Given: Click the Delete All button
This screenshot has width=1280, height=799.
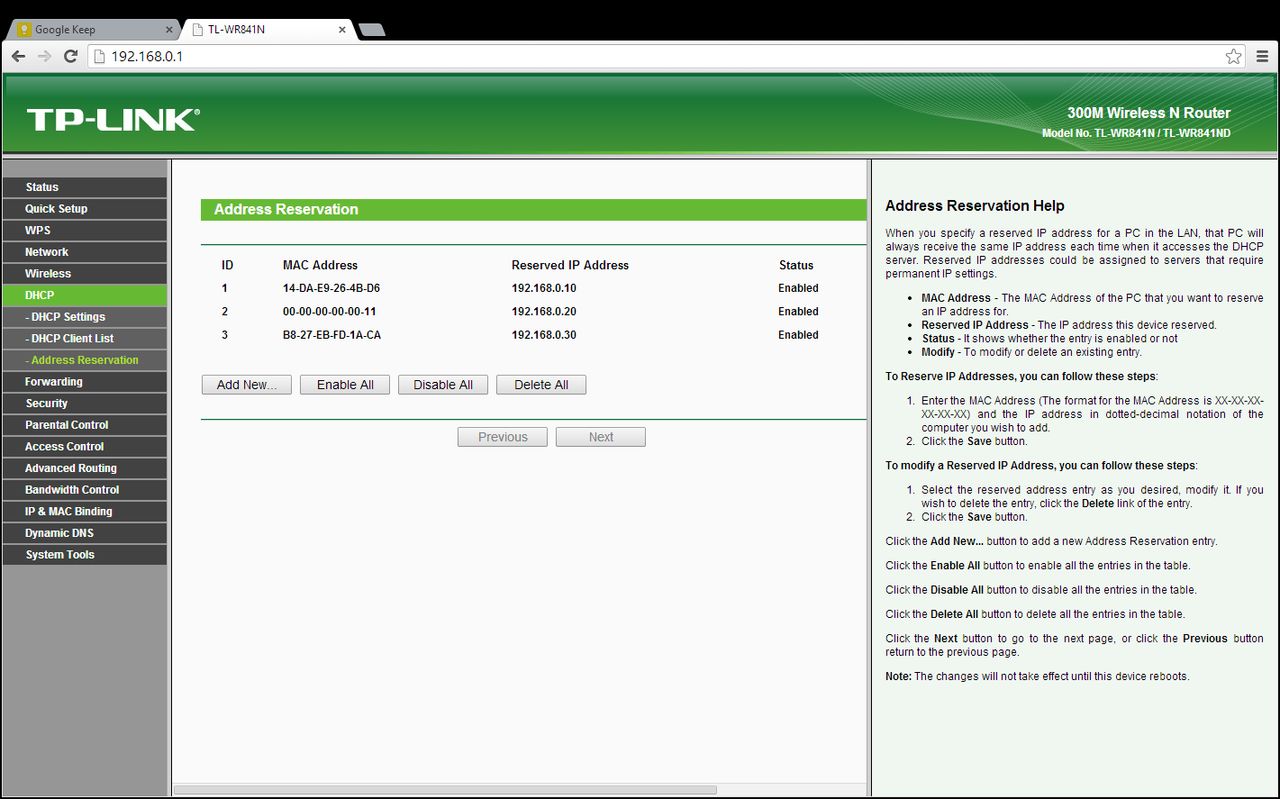Looking at the screenshot, I should pos(541,385).
